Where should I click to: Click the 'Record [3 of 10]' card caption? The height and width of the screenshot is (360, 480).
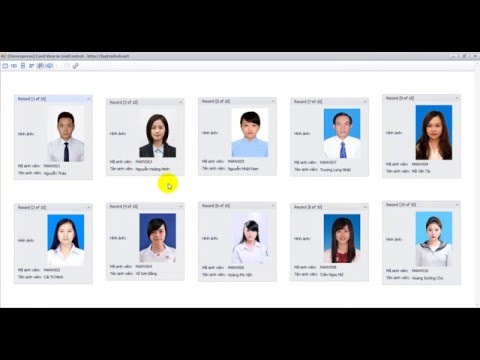[x=124, y=102]
